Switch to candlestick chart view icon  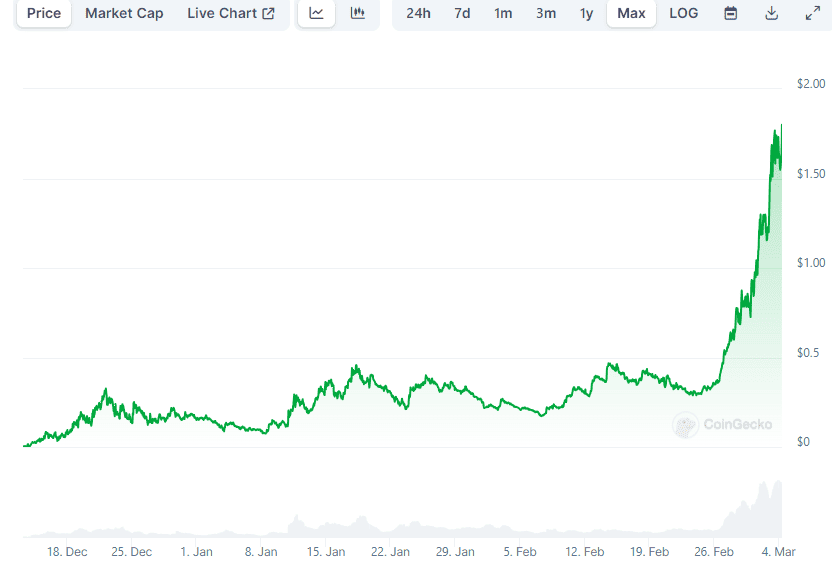[358, 13]
